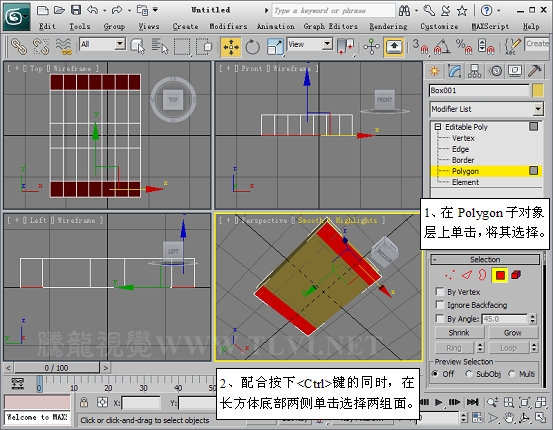Viewport: 553px width, 430px height.
Task: Enable the By Vertex checkbox
Action: click(439, 292)
